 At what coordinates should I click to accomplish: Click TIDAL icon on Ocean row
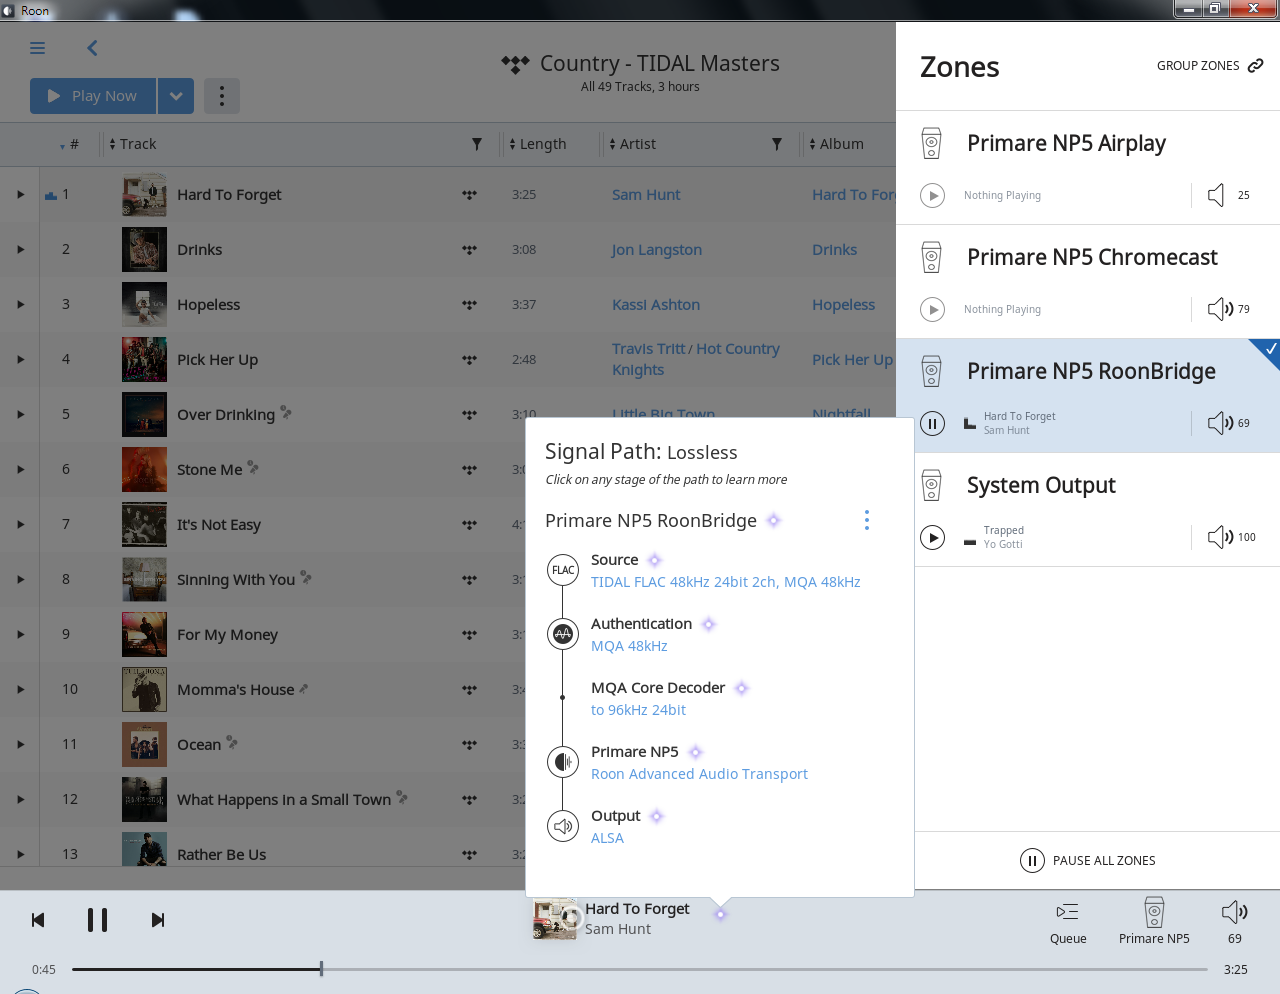tap(469, 745)
